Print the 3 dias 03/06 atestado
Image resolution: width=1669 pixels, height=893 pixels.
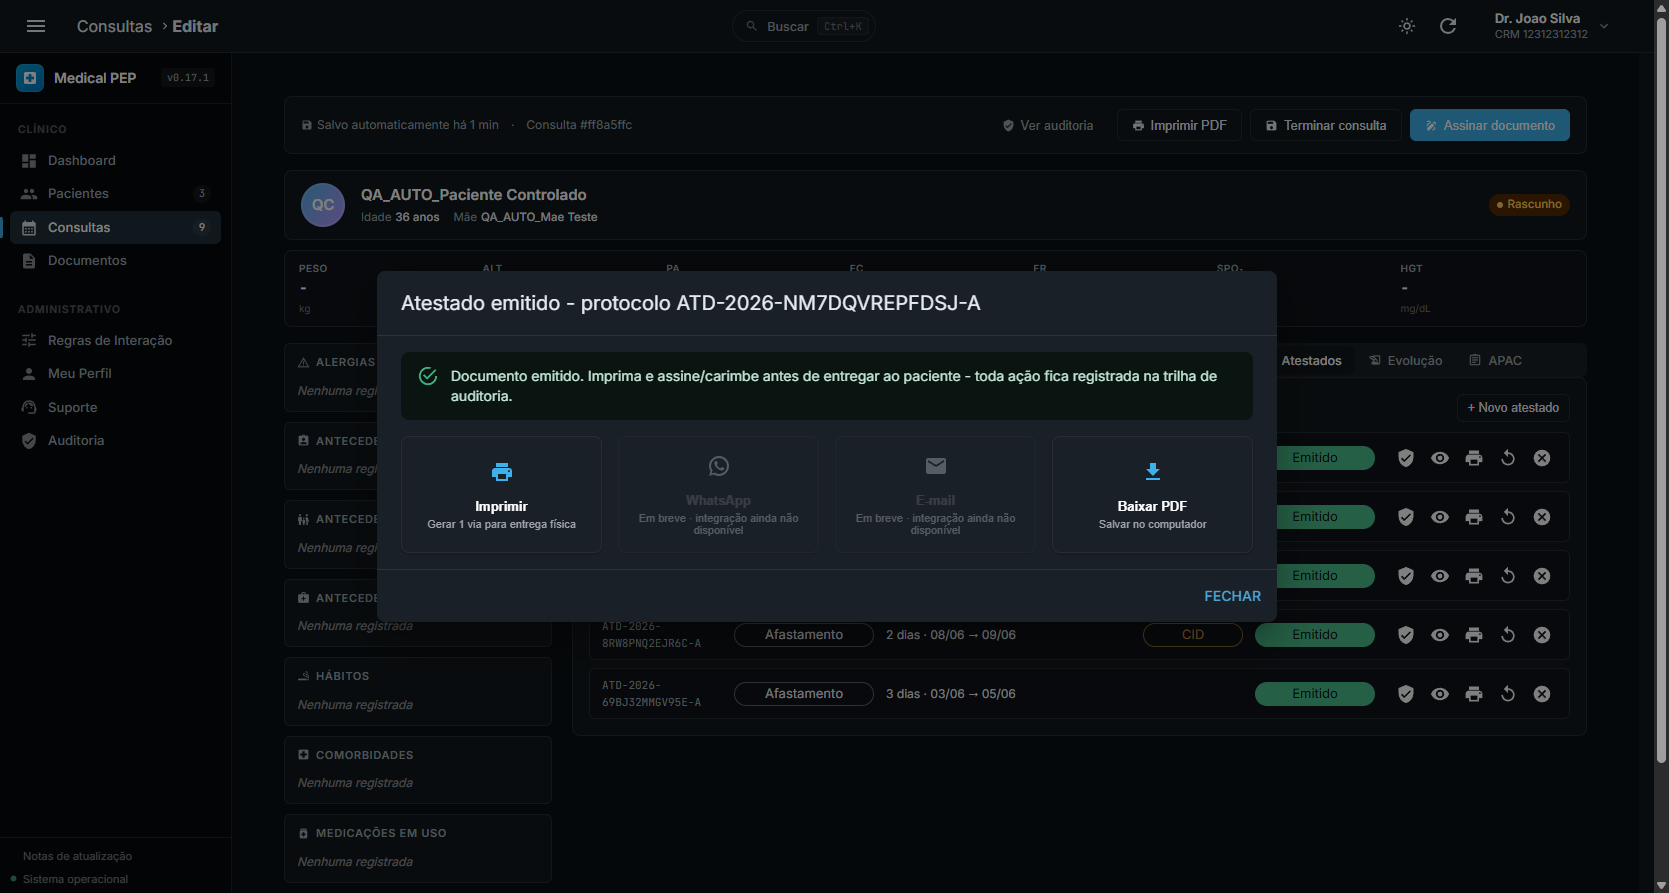[x=1474, y=694]
